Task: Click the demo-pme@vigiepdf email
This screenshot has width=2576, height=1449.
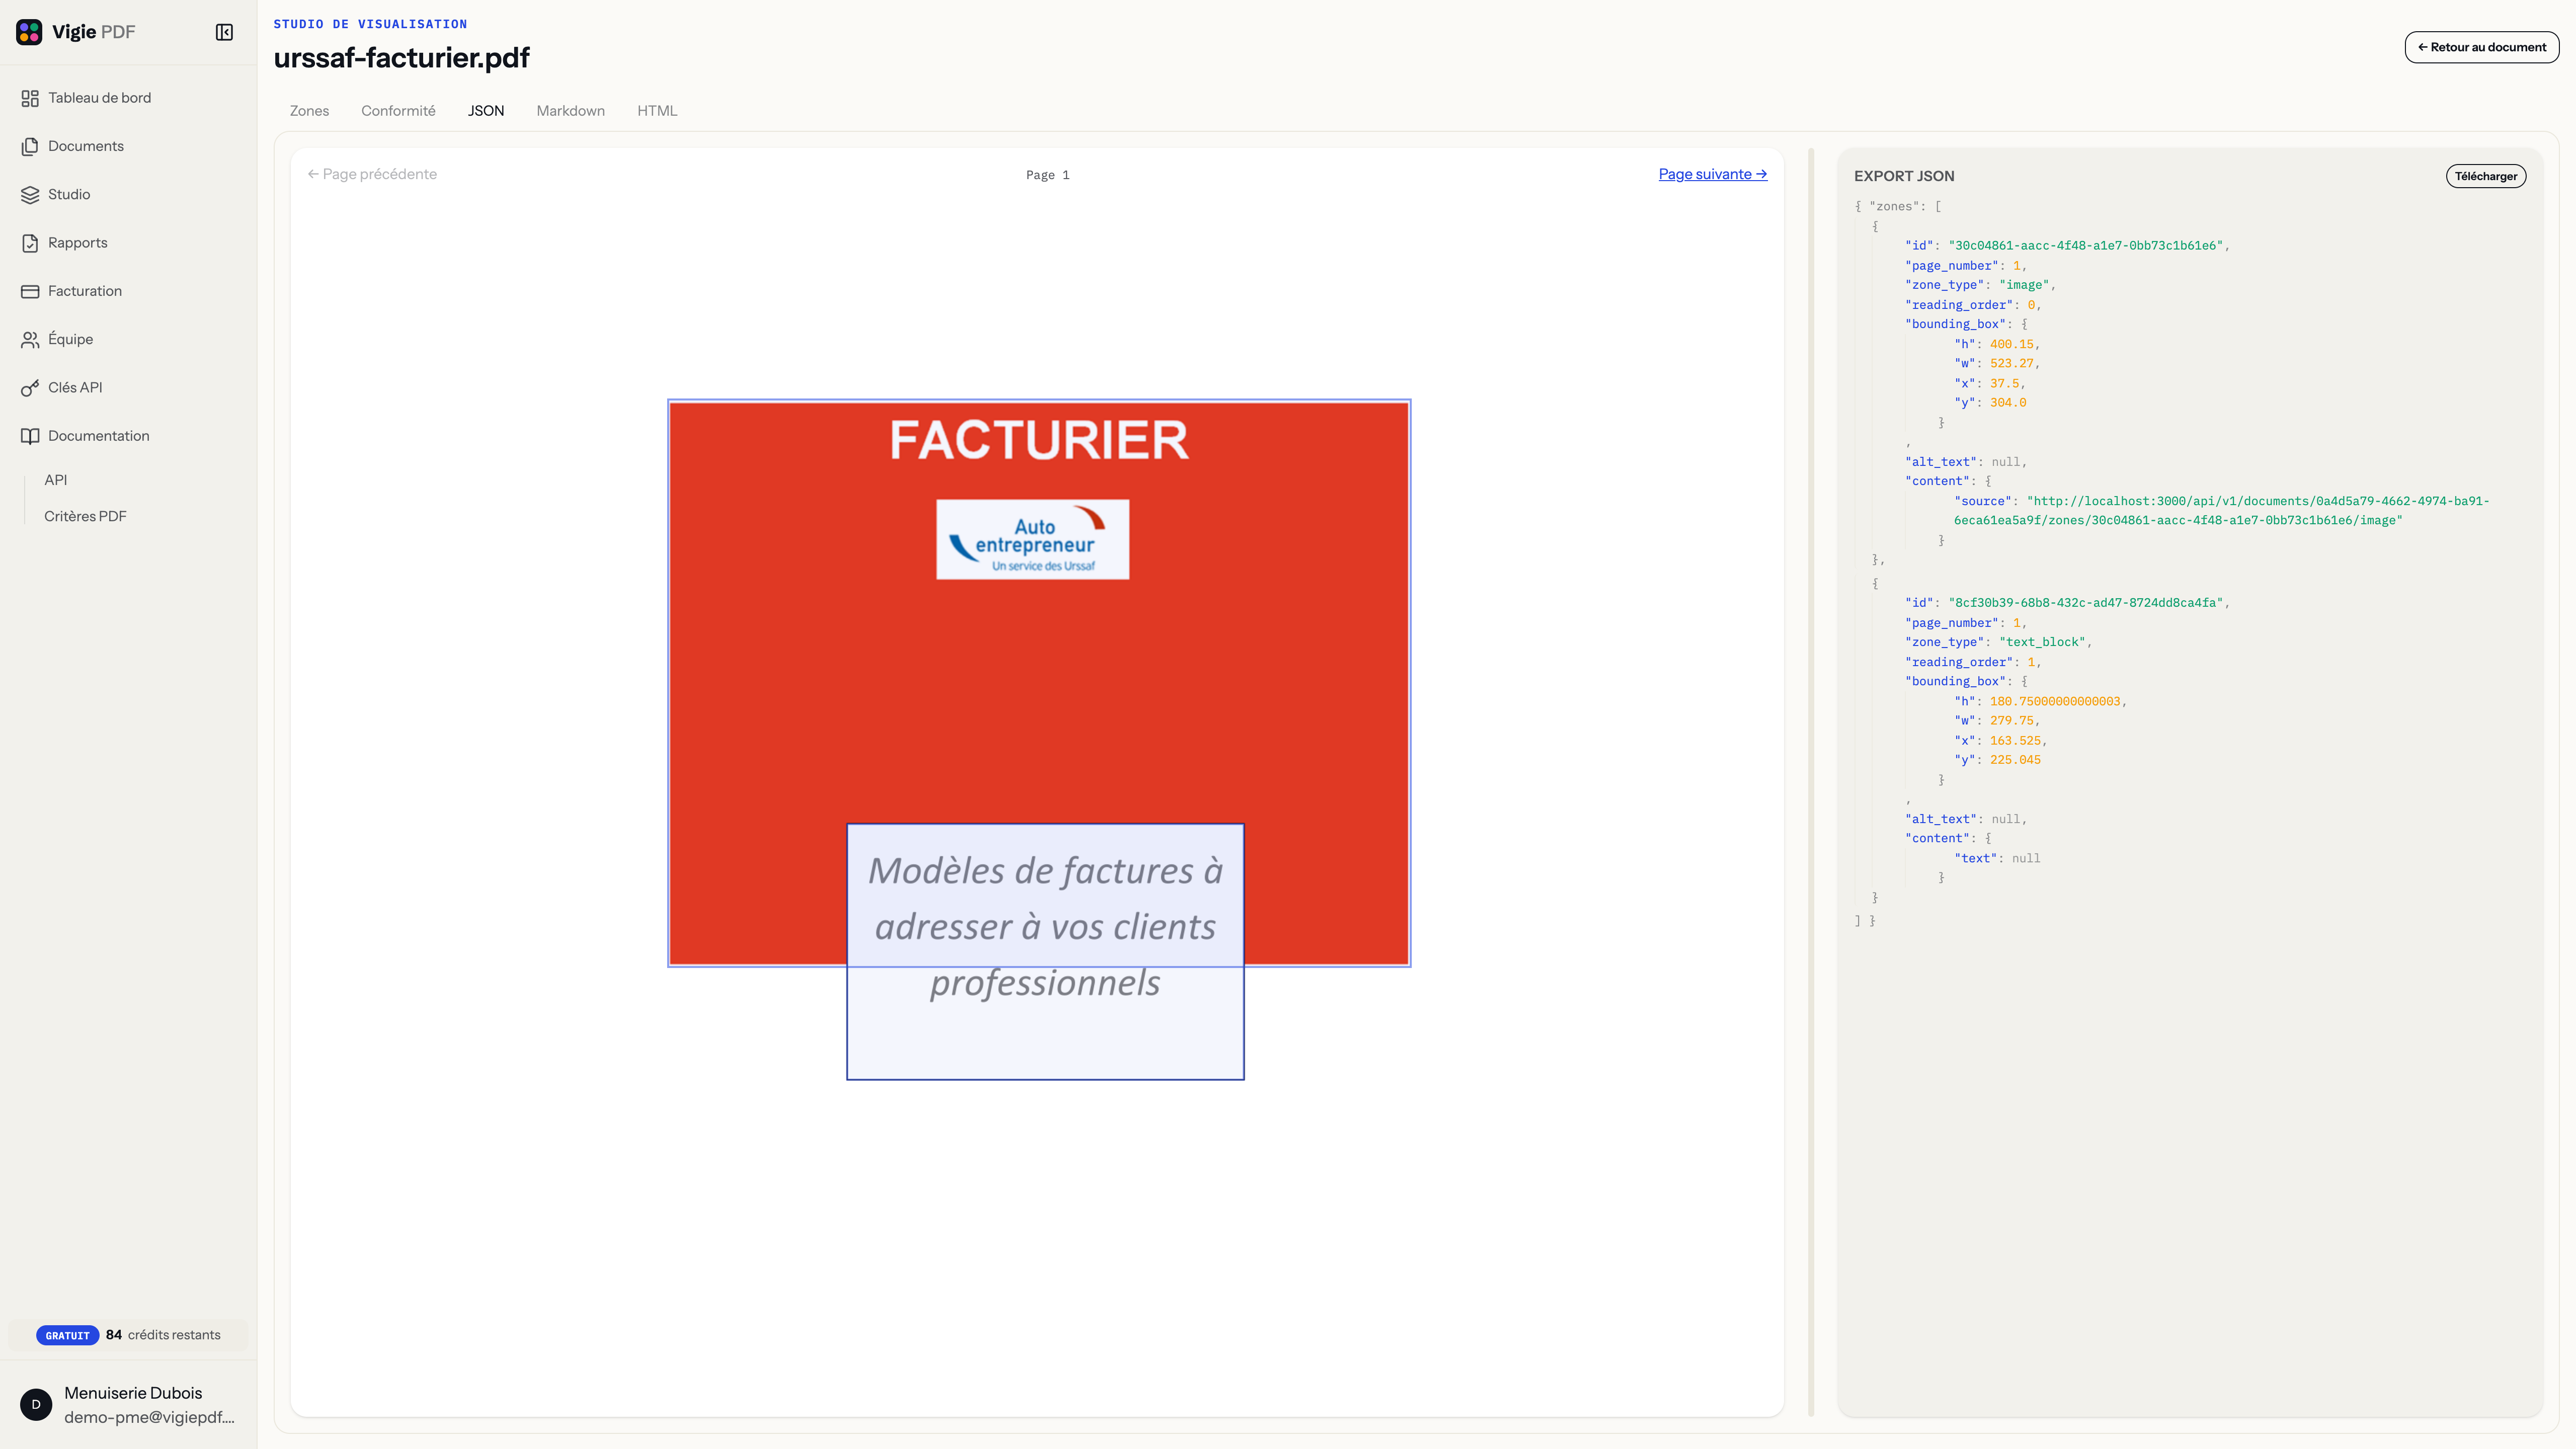Action: coord(149,1417)
